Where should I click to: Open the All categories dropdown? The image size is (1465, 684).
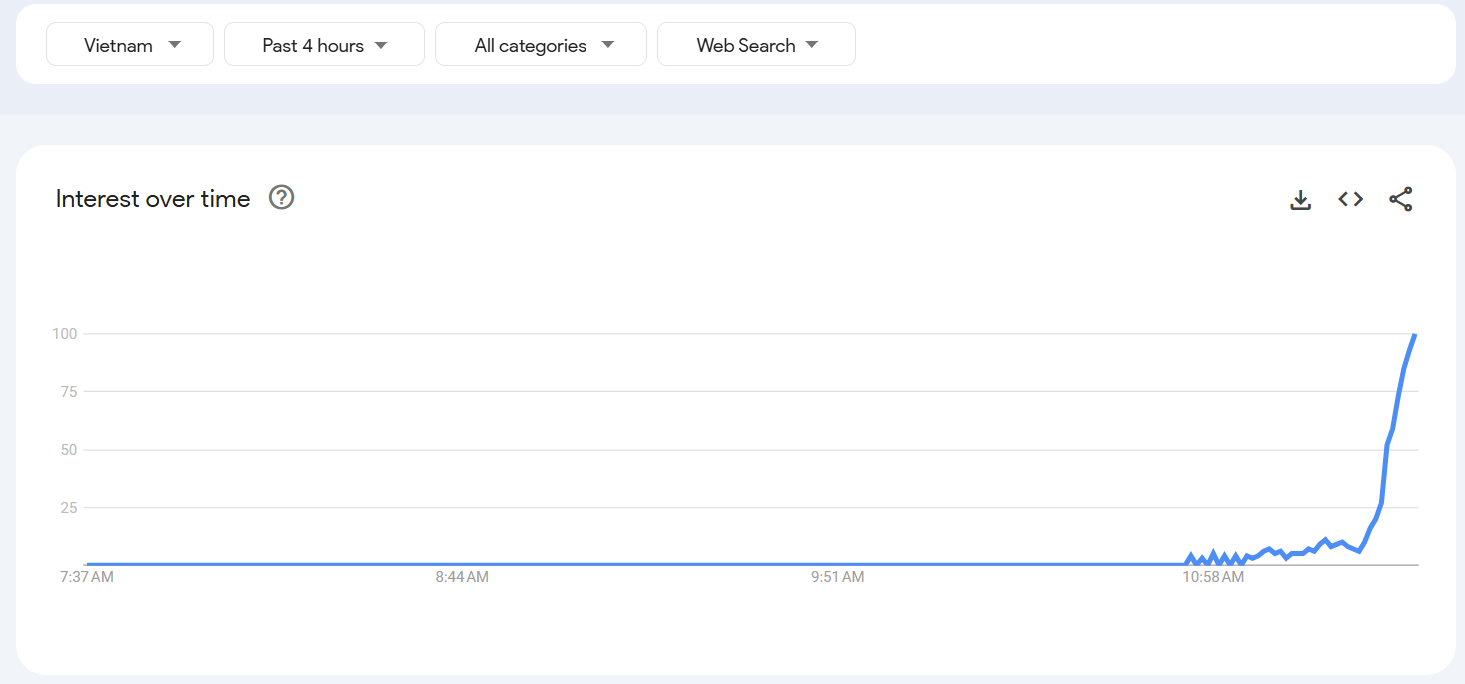click(x=540, y=45)
